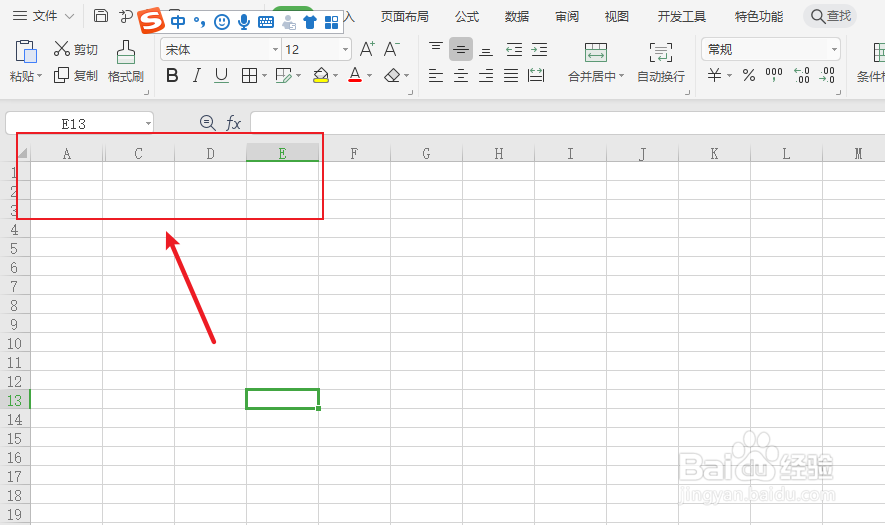The height and width of the screenshot is (525, 885).
Task: Click Merge and Center icon
Action: click(595, 52)
